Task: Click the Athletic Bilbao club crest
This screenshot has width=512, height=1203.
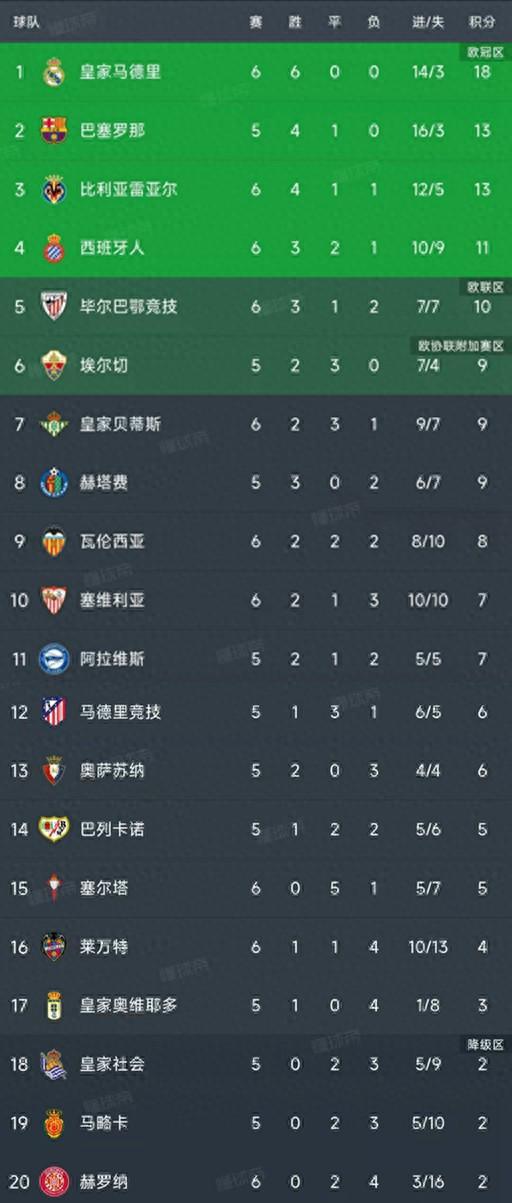Action: 53,306
